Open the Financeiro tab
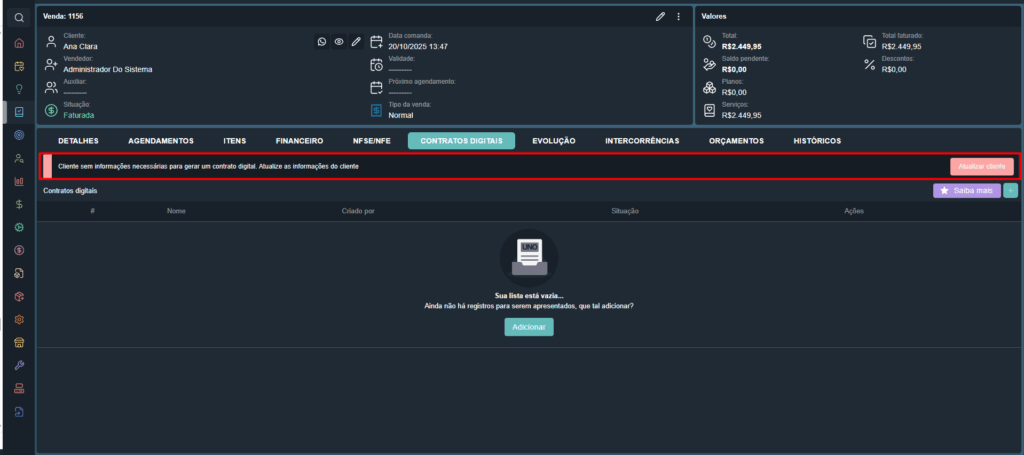 299,141
